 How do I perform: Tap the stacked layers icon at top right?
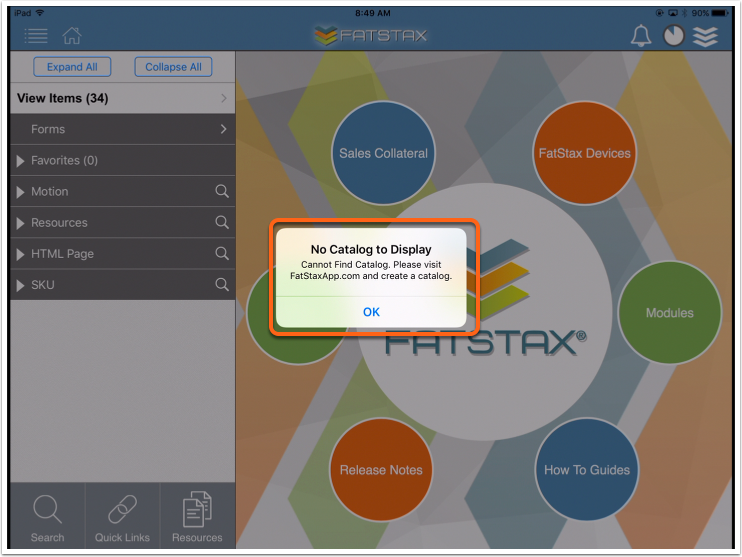706,36
